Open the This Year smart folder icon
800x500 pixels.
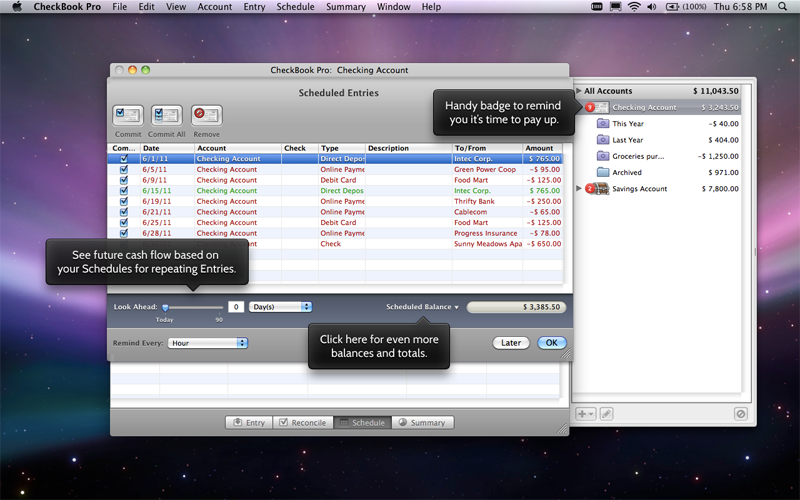click(603, 123)
